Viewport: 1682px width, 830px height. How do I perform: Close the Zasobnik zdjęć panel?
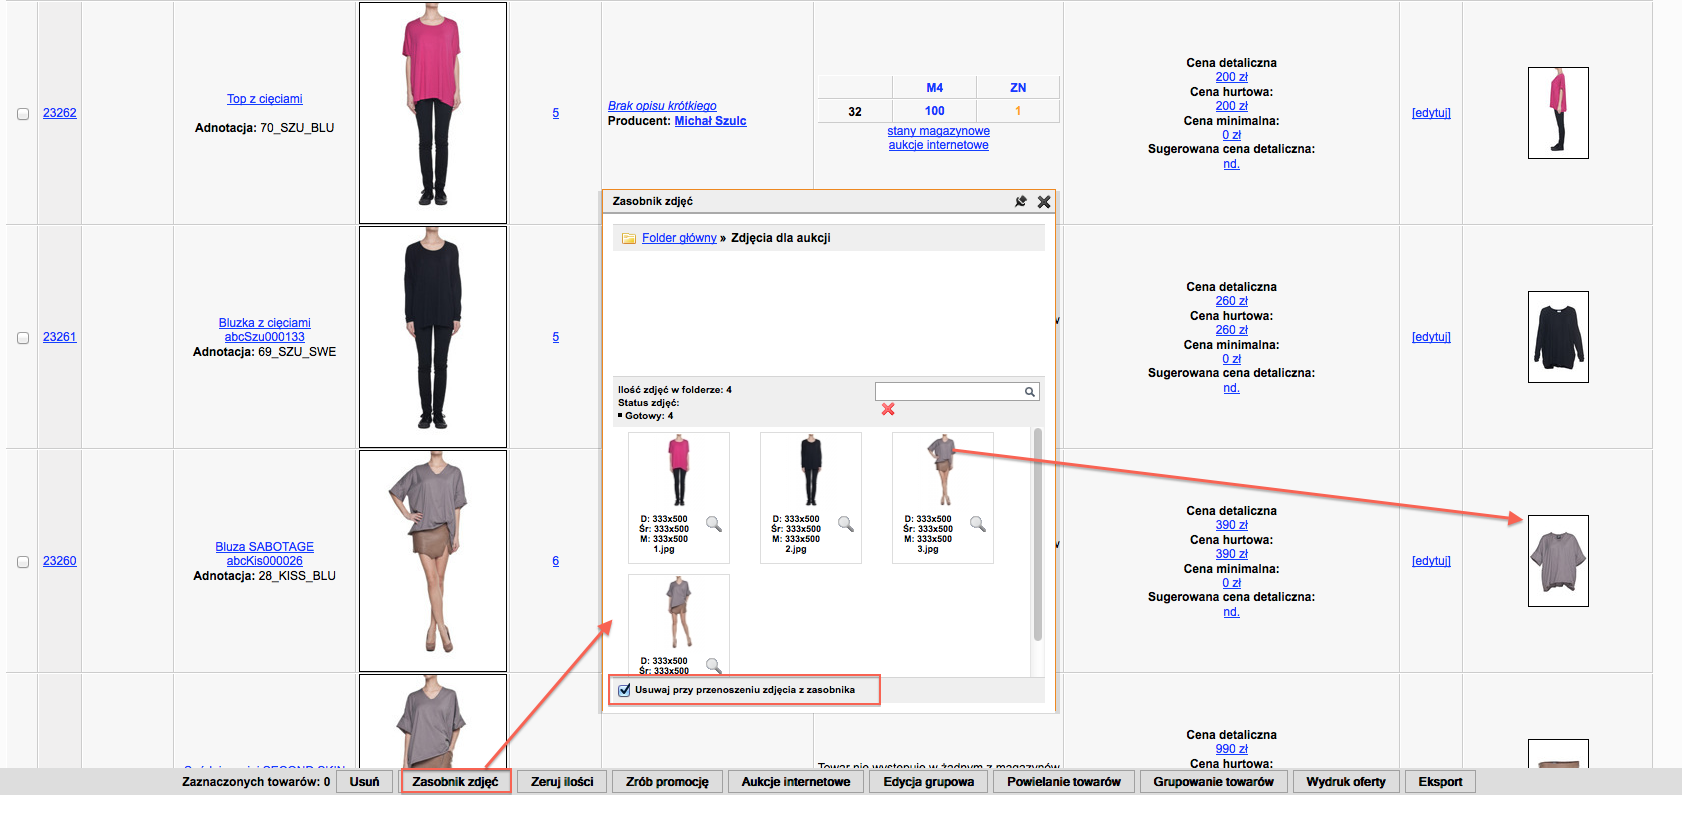pos(1044,202)
